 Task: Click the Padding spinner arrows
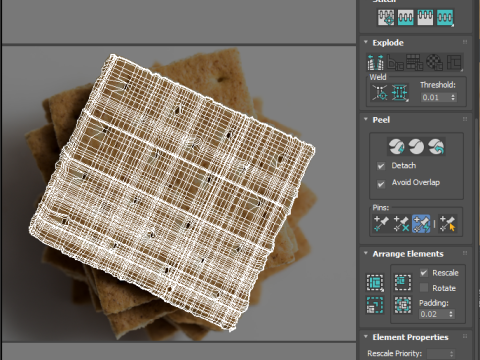[x=451, y=314]
